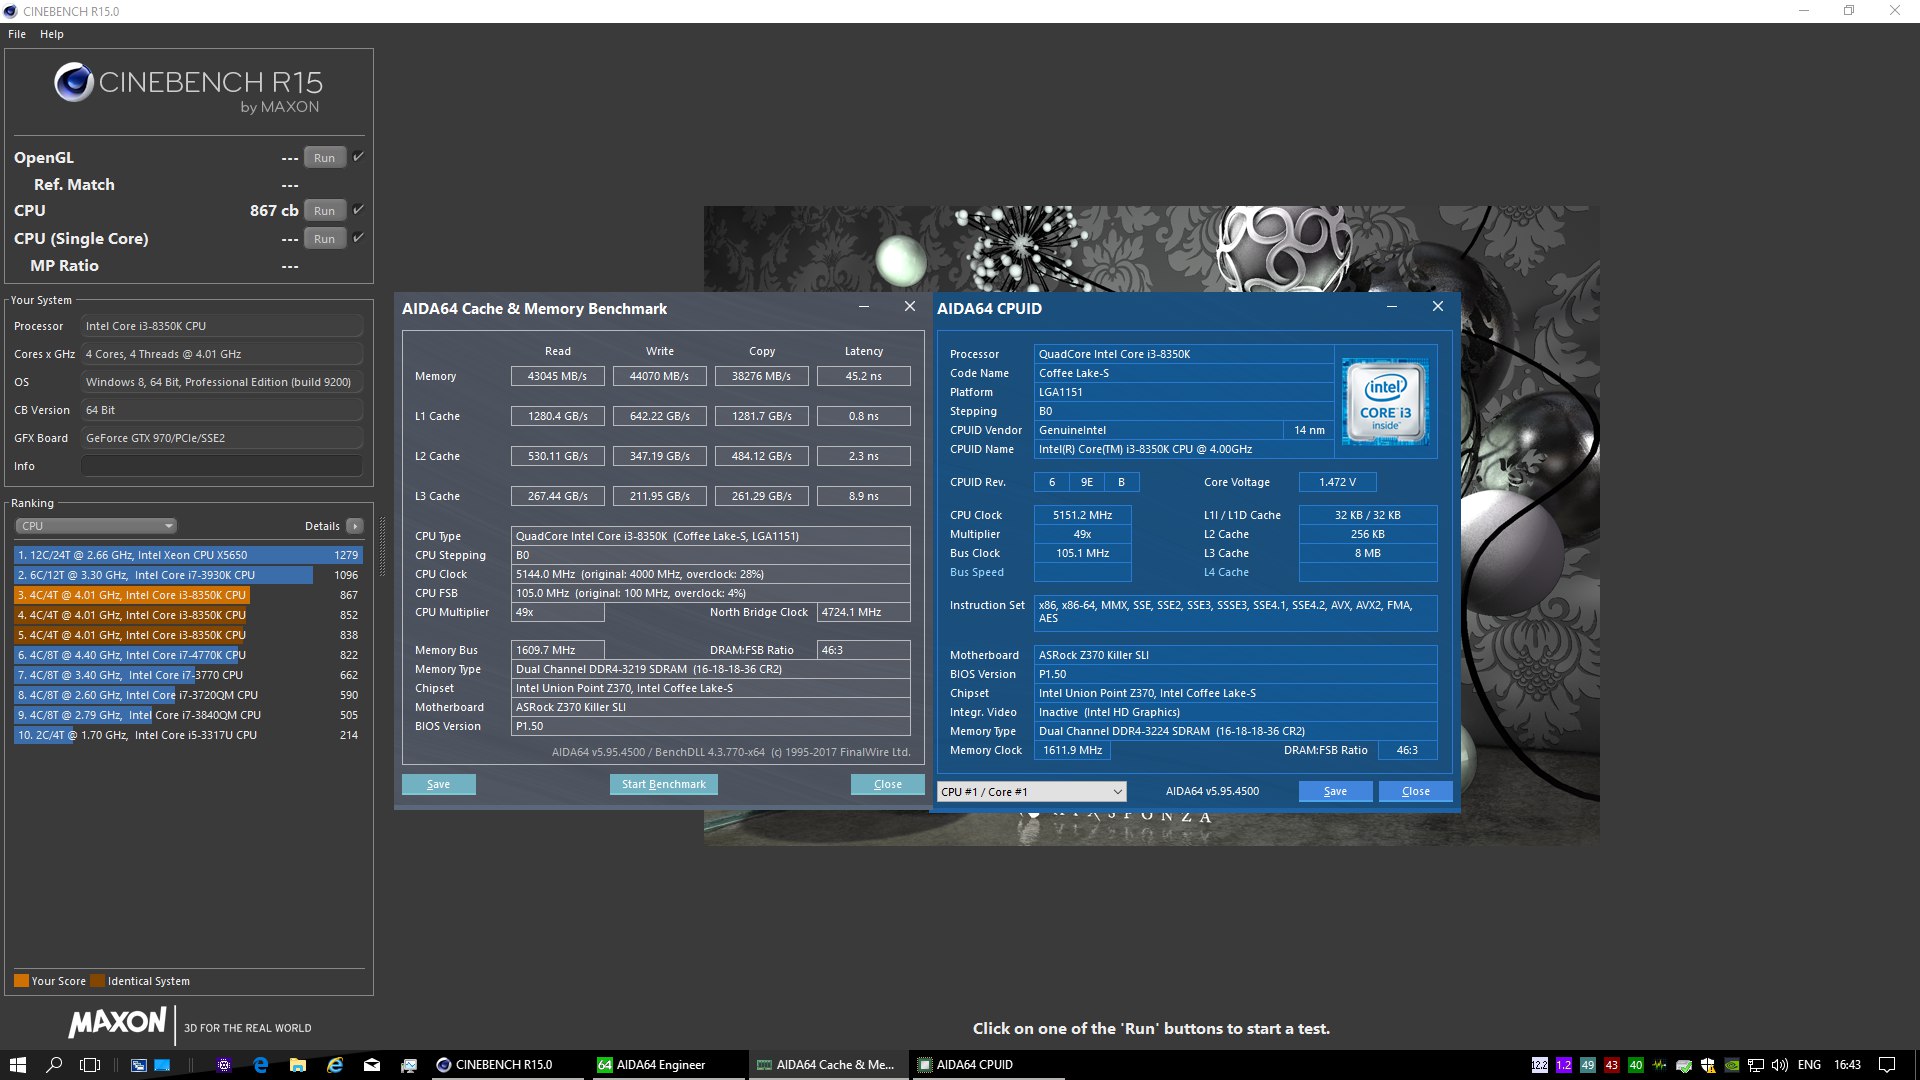Viewport: 1920px width, 1080px height.
Task: Click the purple tray sensor icon 1.2
Action: point(1563,1065)
